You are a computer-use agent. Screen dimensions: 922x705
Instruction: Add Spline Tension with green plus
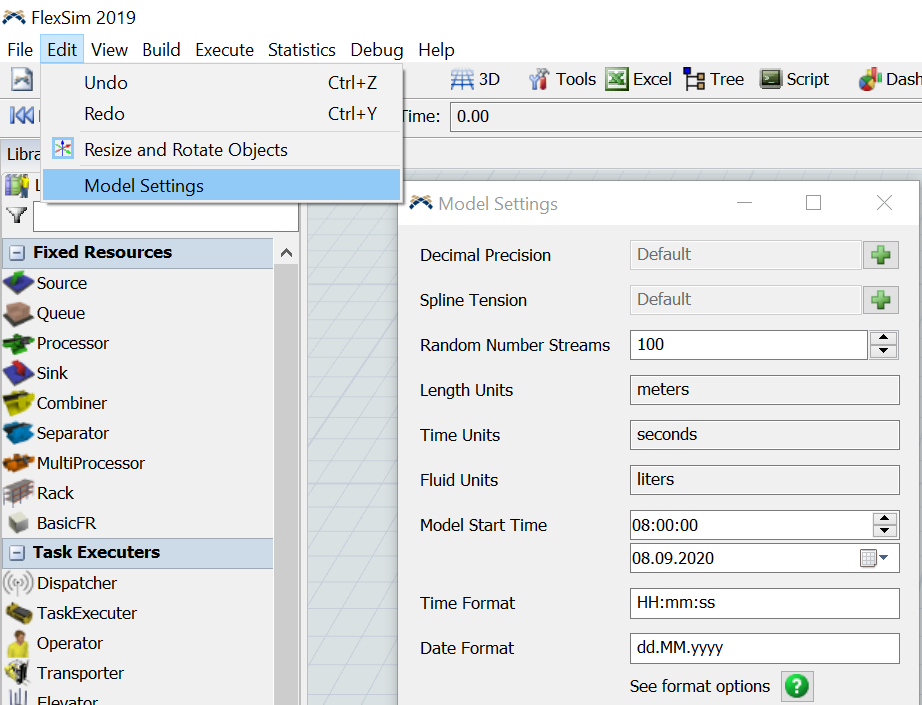tap(880, 300)
